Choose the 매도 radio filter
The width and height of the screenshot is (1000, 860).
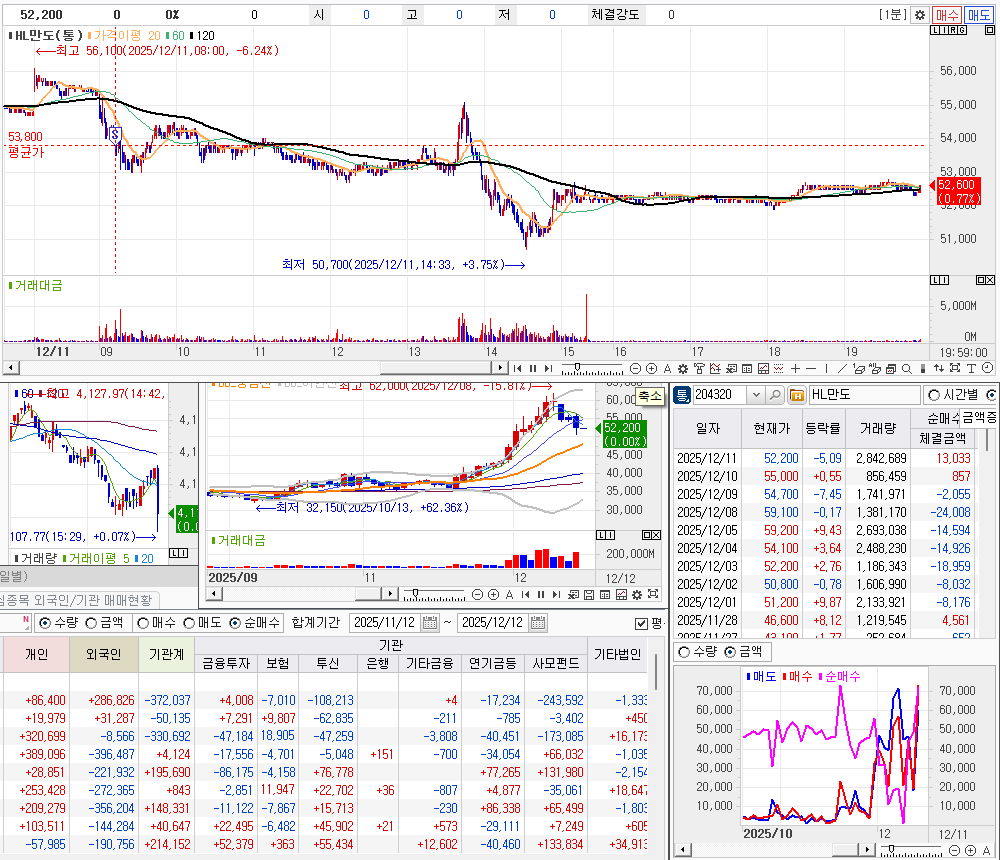coord(202,623)
